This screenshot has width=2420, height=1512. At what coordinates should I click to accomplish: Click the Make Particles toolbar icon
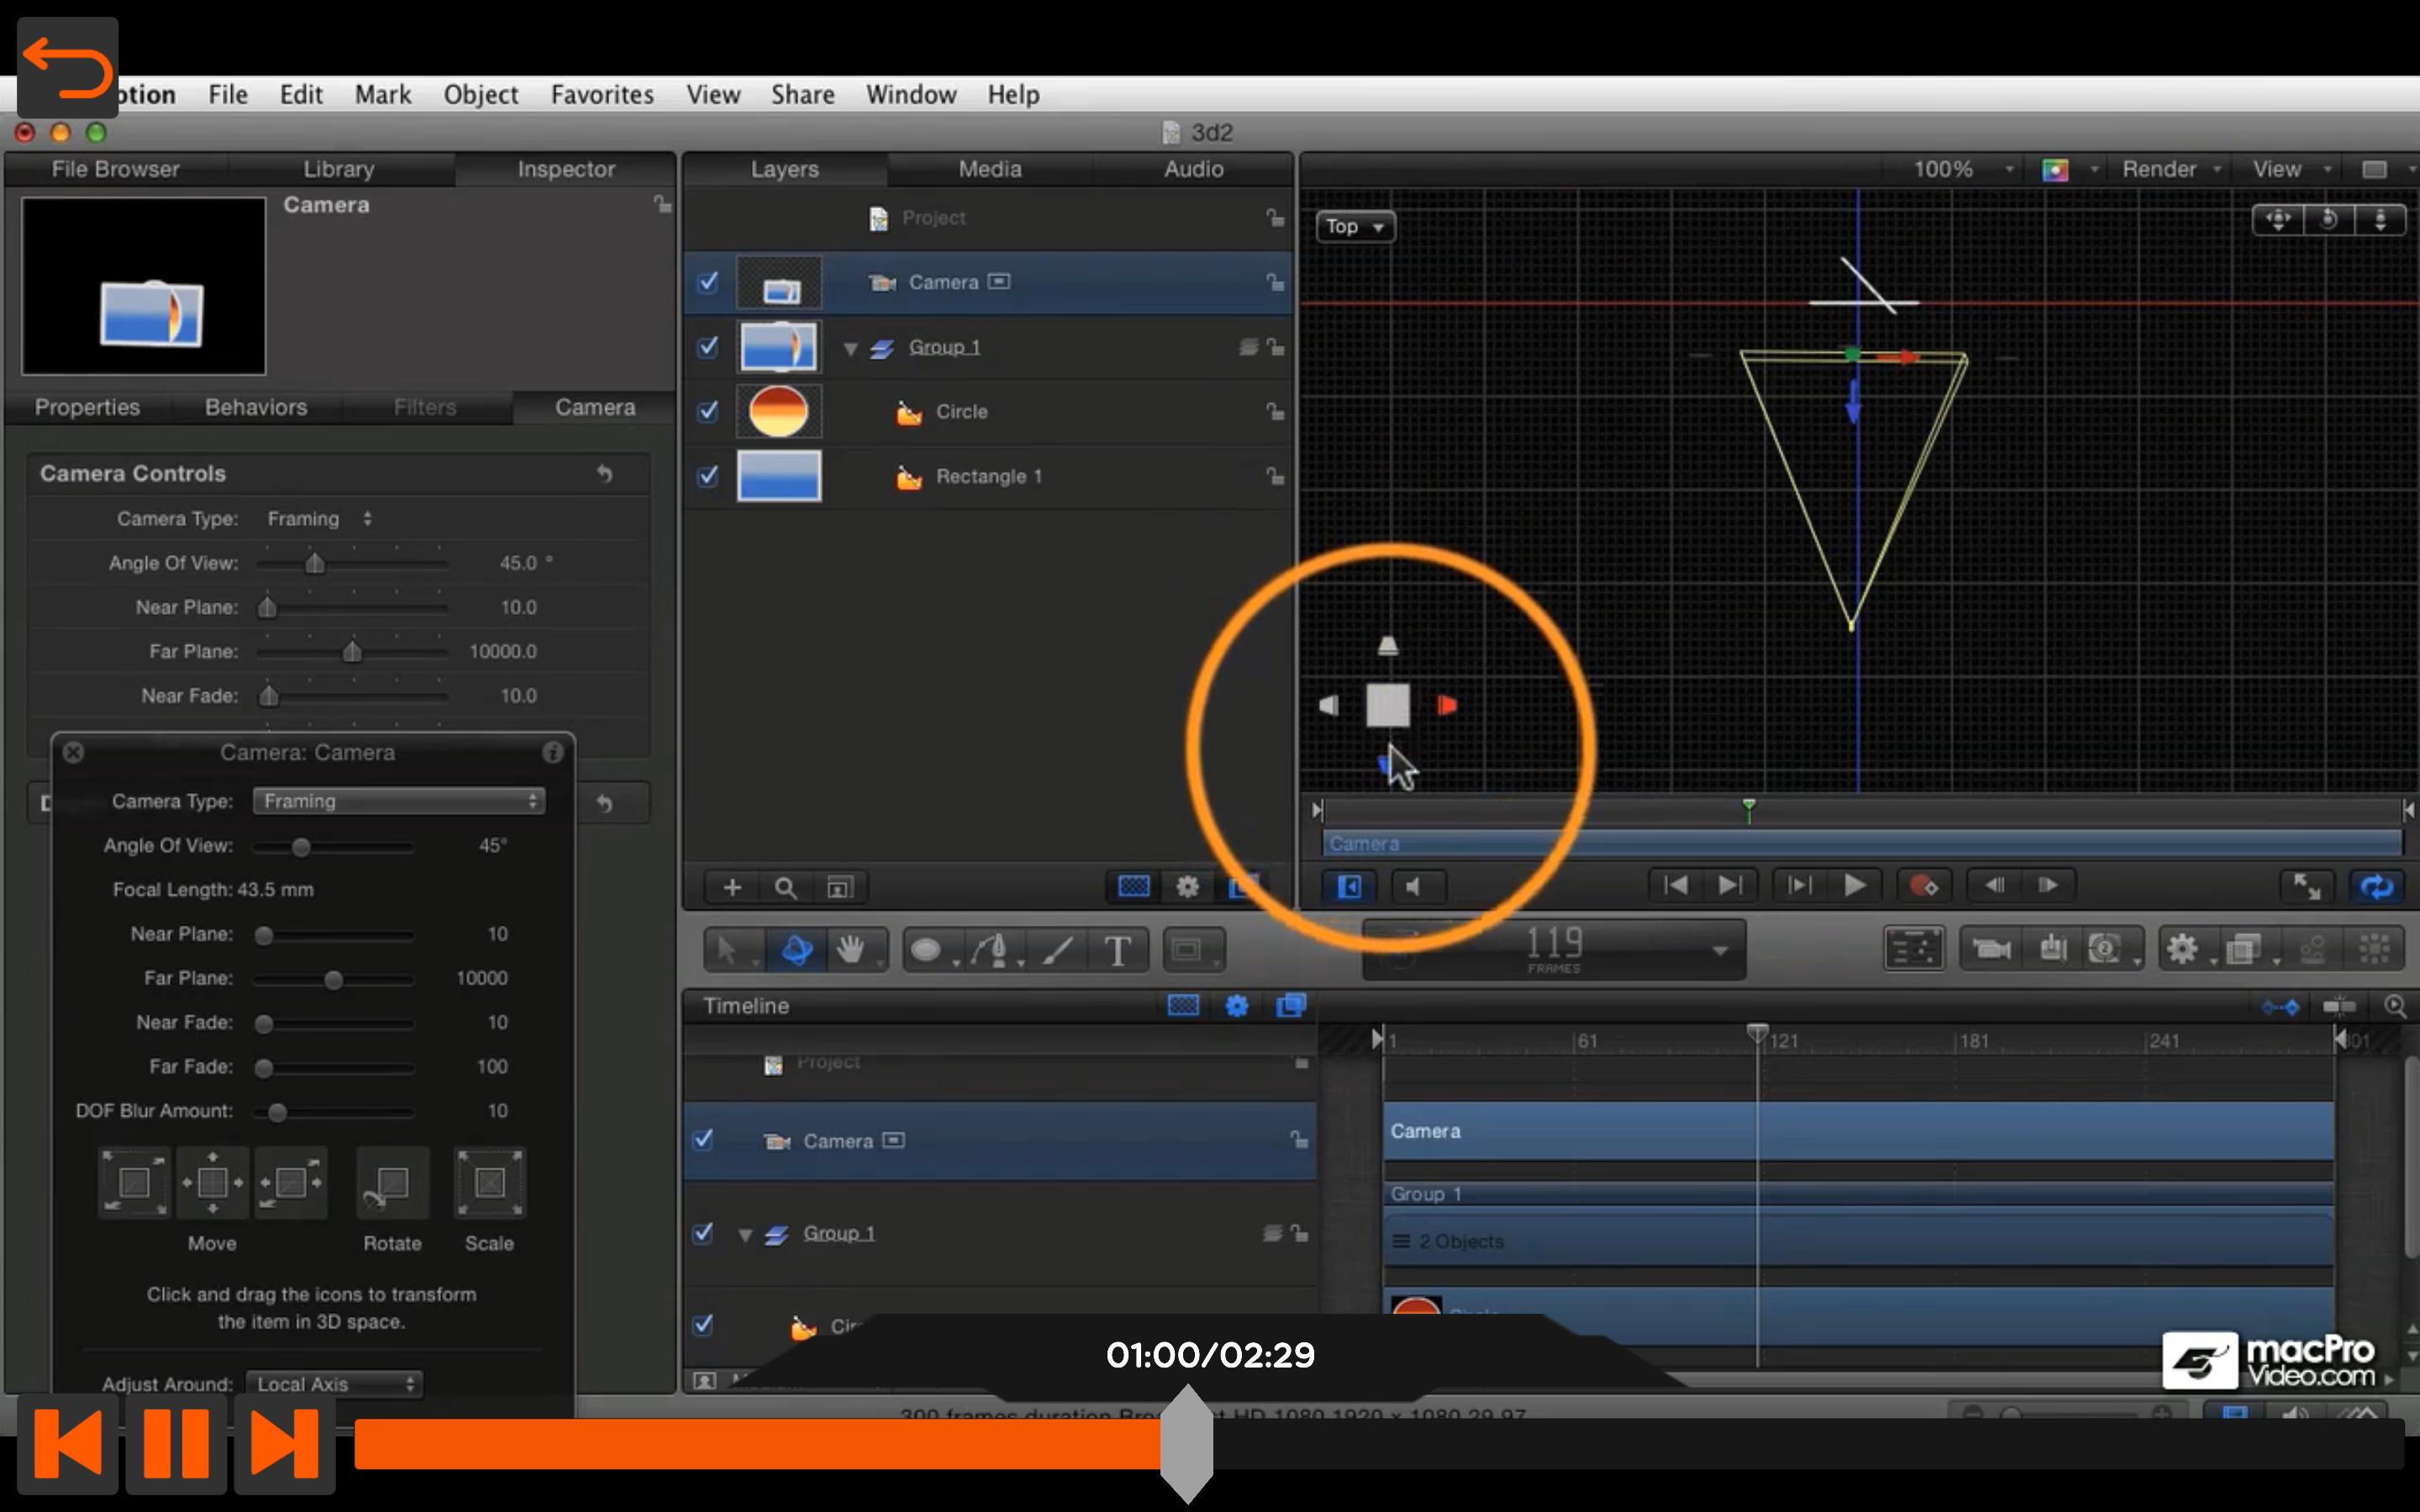(x=2312, y=948)
